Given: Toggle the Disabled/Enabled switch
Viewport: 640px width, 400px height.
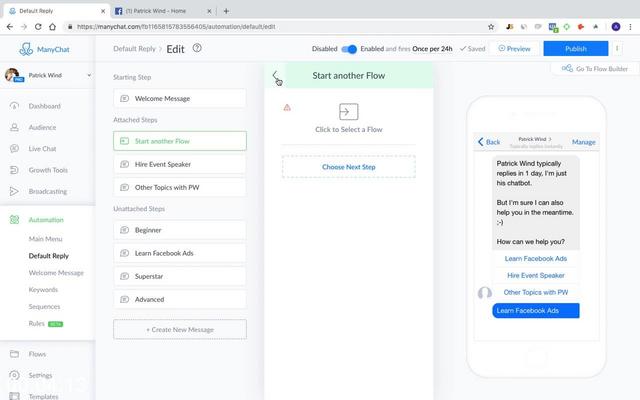Looking at the screenshot, I should pos(349,49).
